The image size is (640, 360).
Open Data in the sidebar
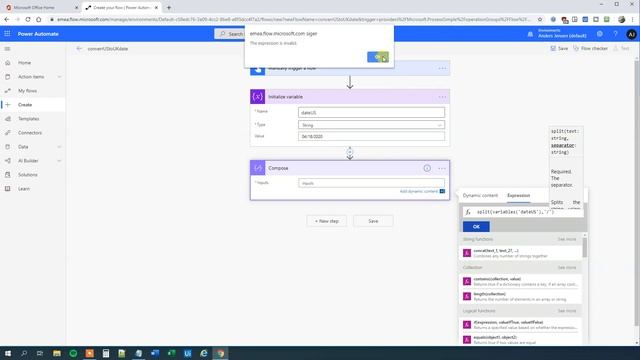pyautogui.click(x=23, y=147)
